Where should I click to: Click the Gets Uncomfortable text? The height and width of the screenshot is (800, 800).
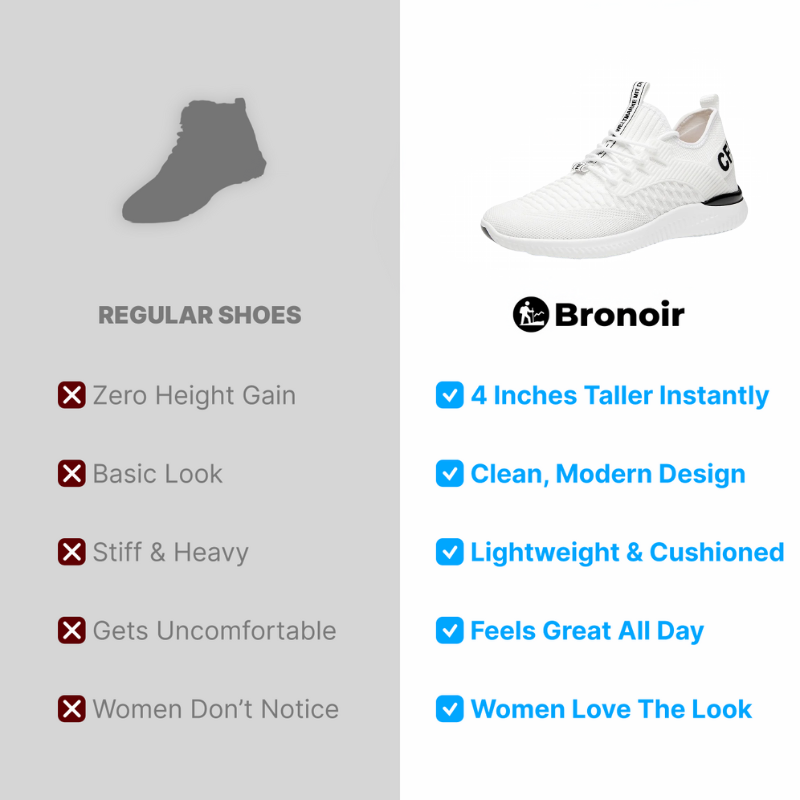click(x=215, y=631)
